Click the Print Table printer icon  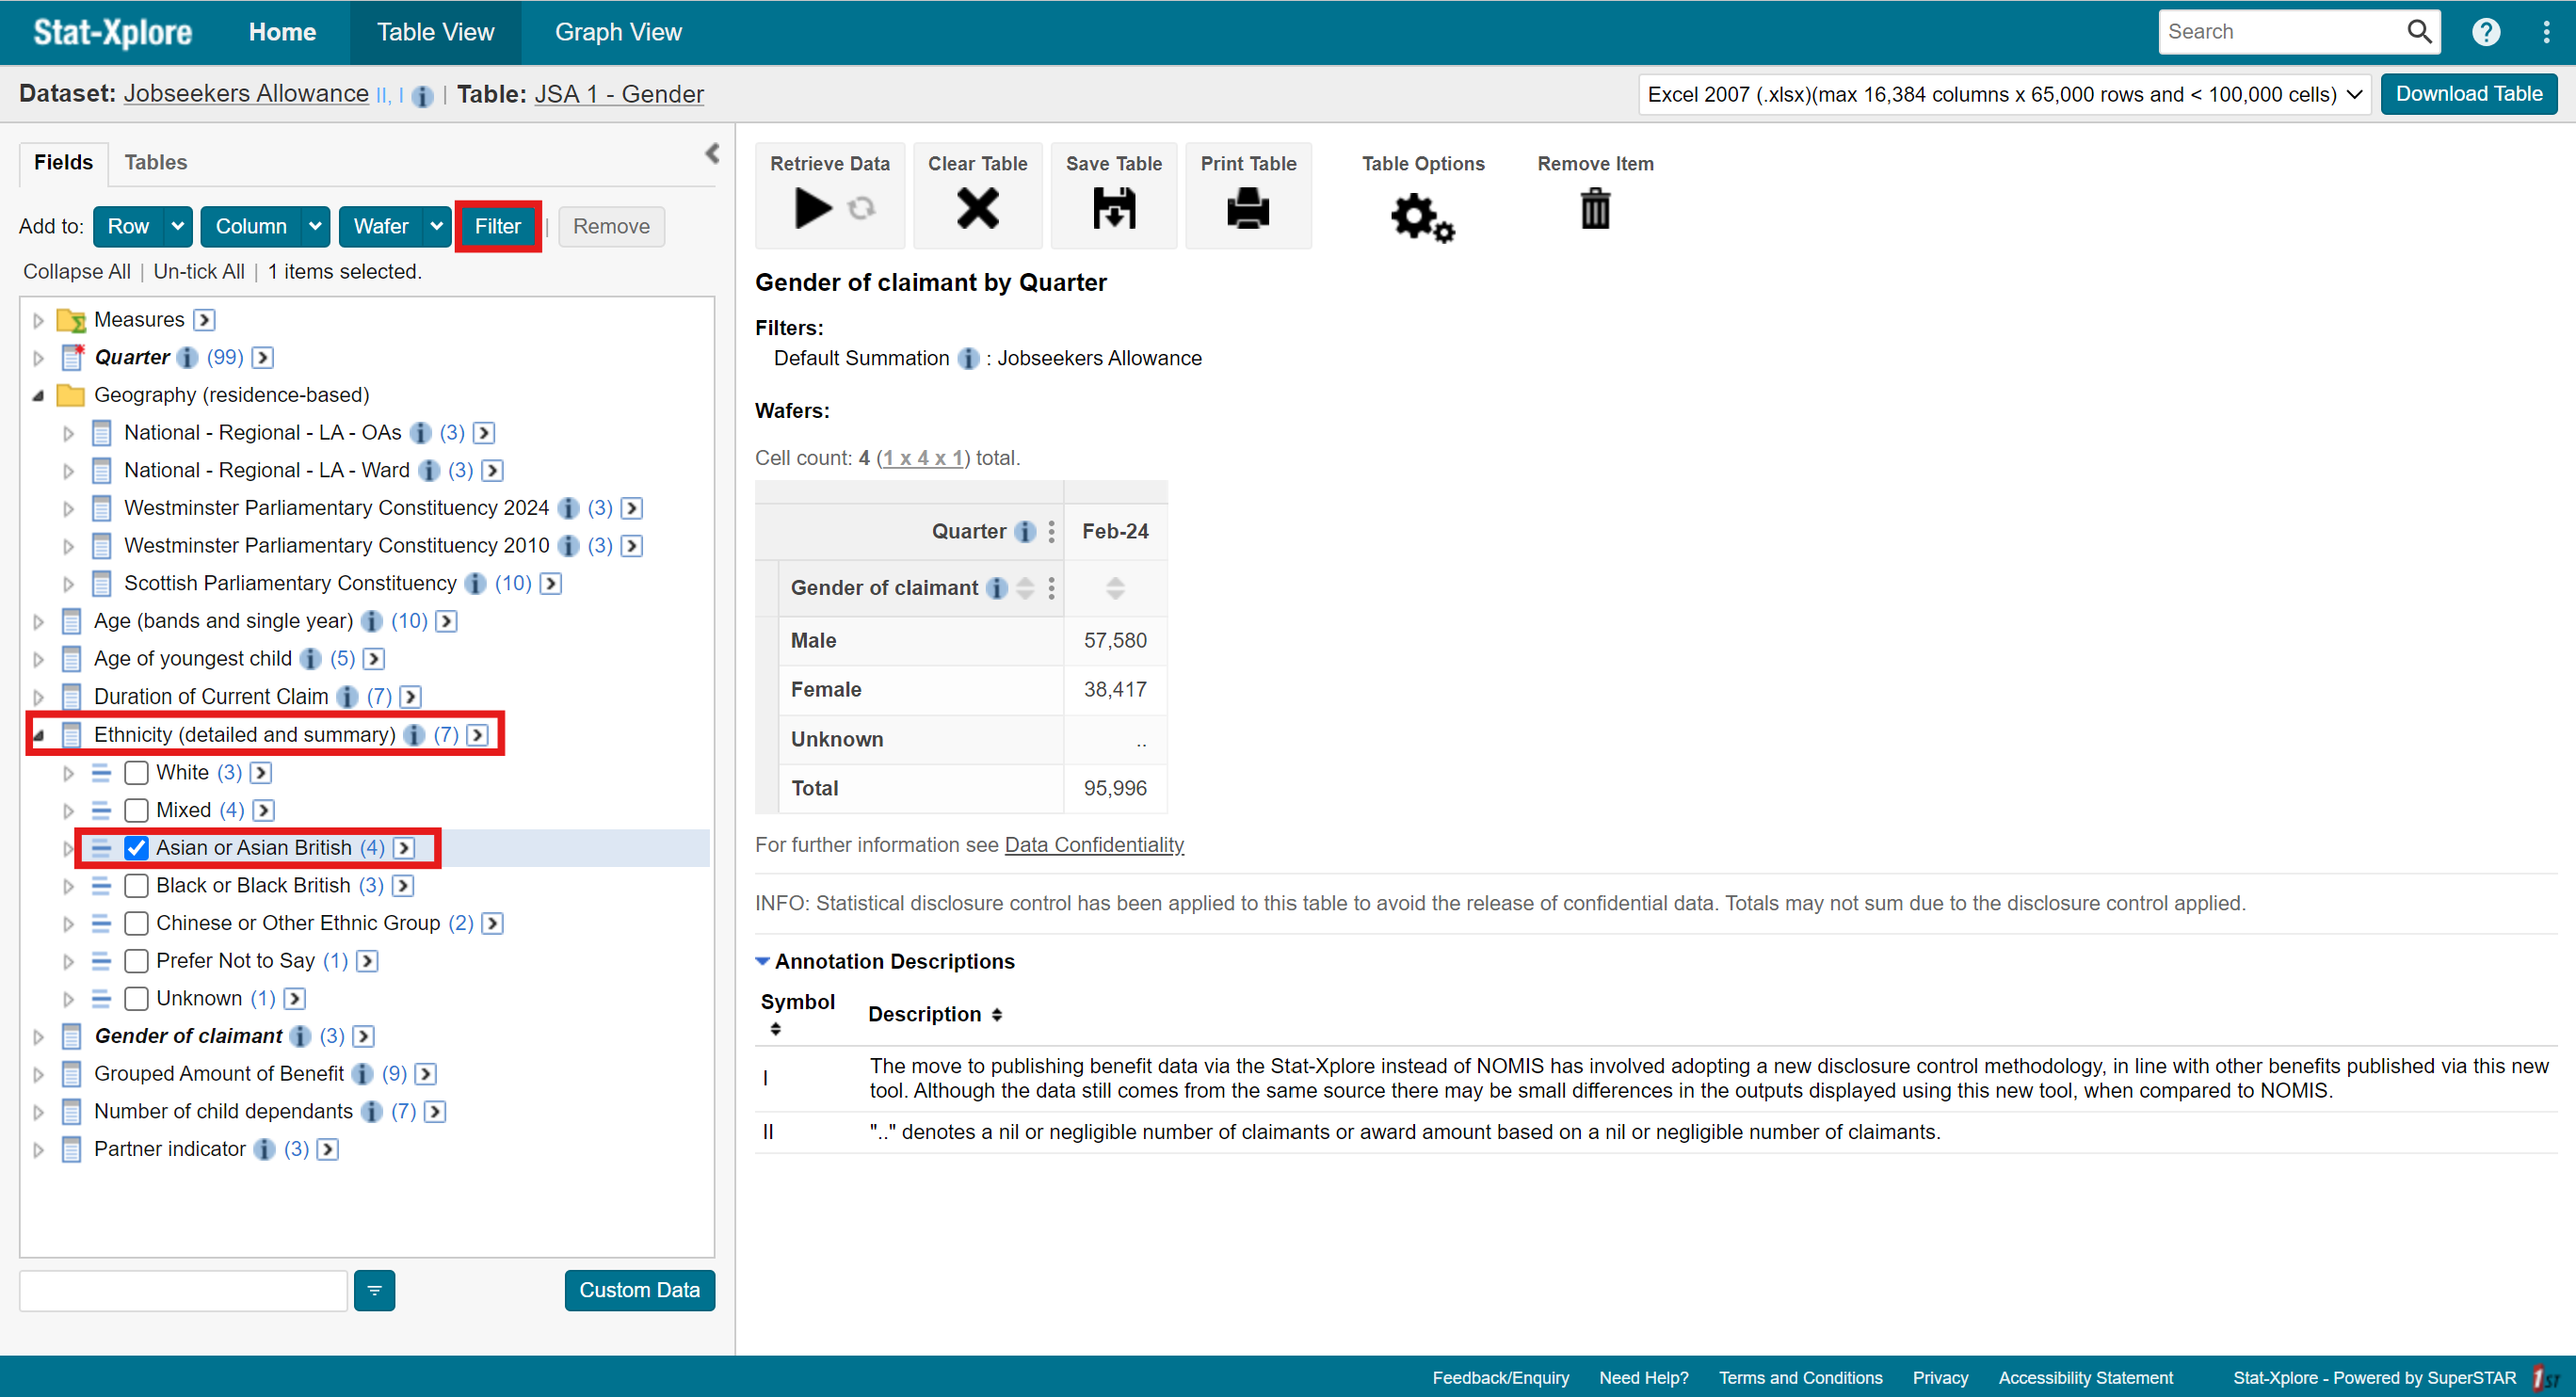[1247, 209]
